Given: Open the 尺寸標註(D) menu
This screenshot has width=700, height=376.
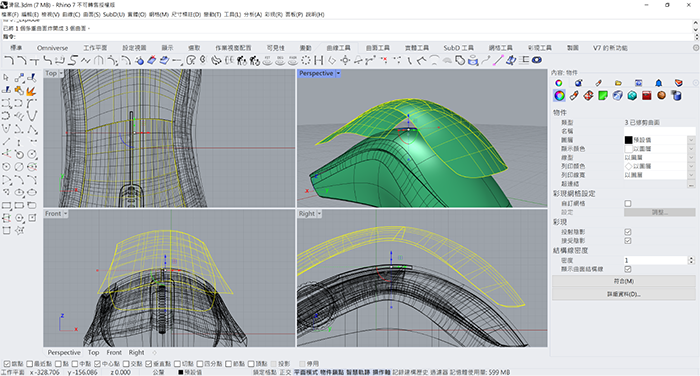Looking at the screenshot, I should pos(186,14).
